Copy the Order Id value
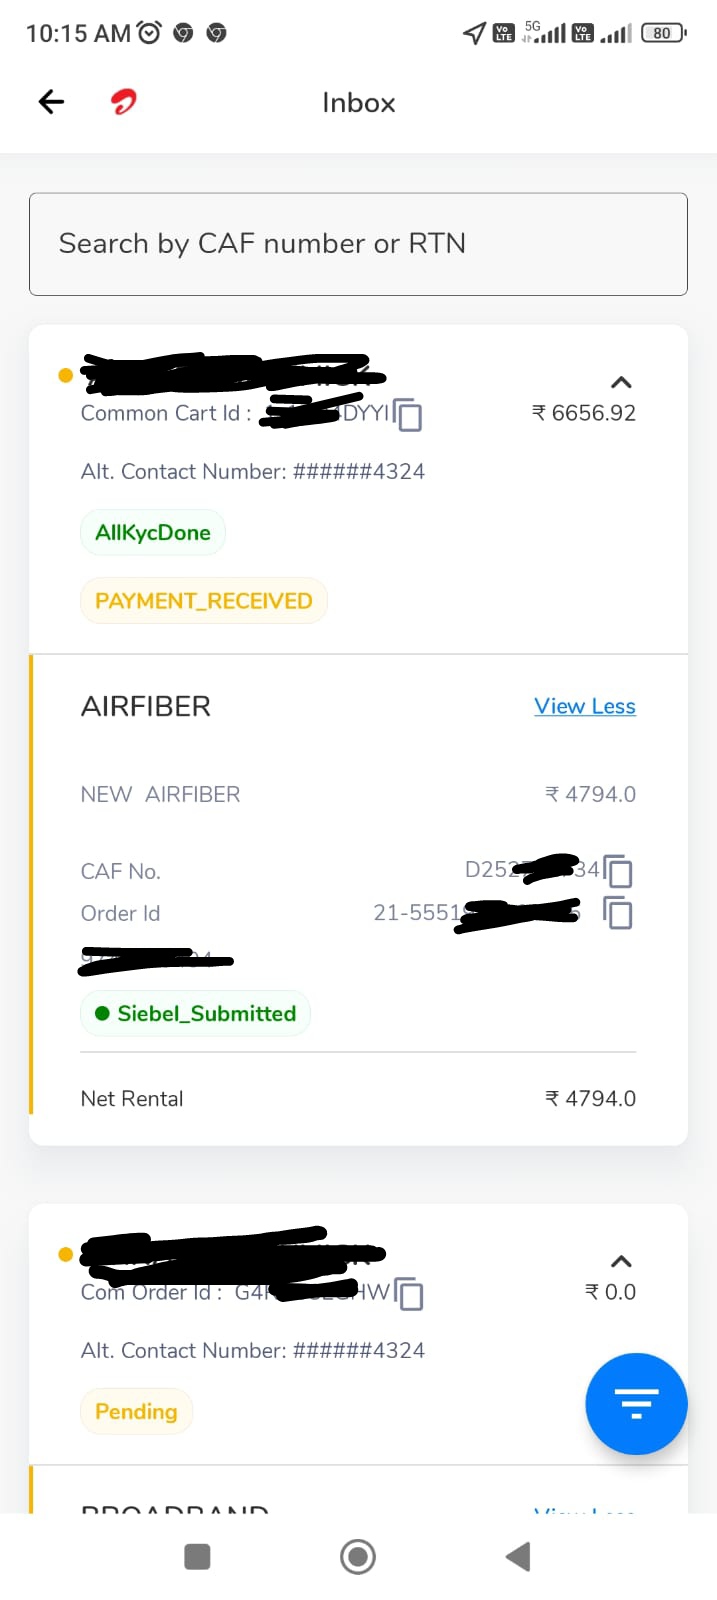 (x=618, y=913)
